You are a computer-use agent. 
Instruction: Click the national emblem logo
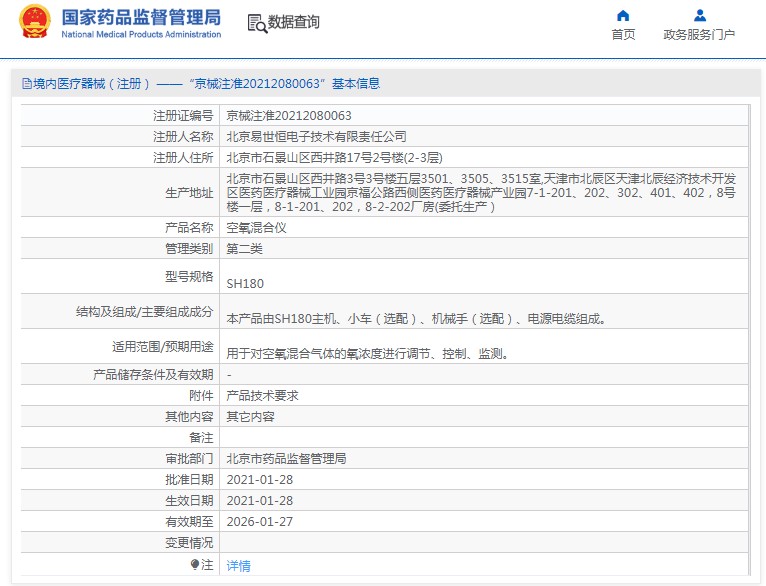(x=35, y=22)
